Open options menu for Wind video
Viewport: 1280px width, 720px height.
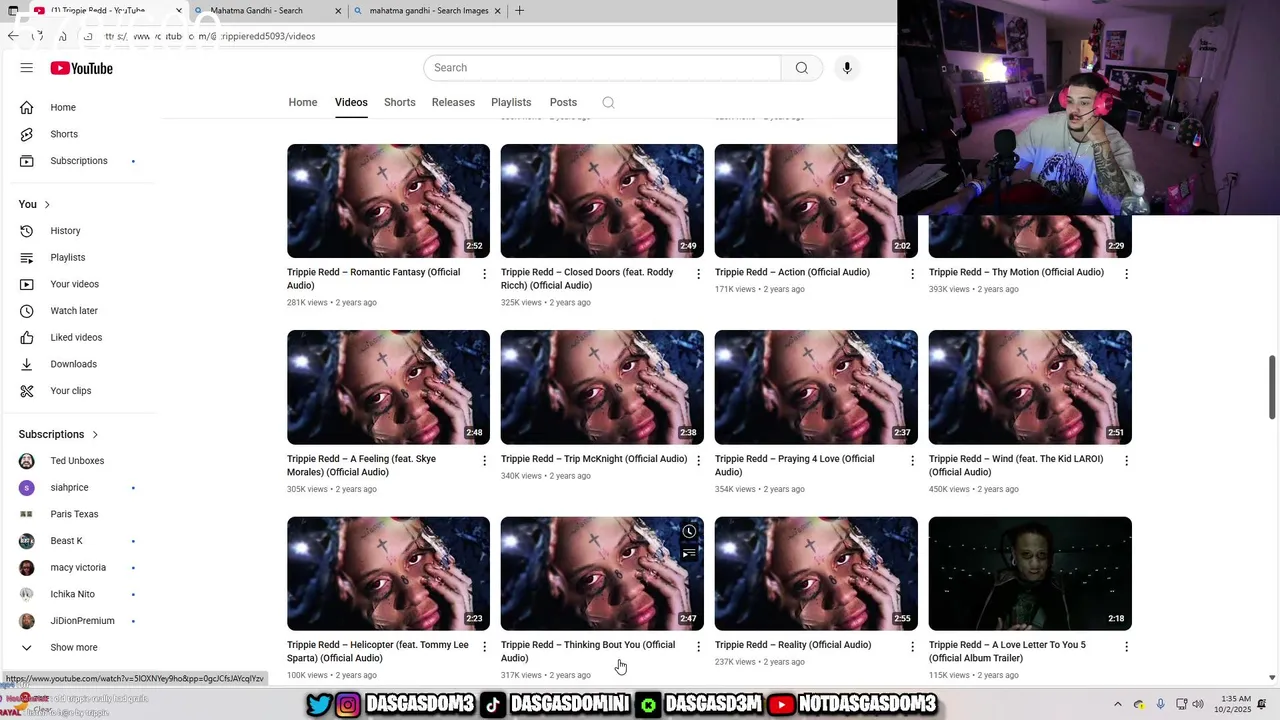(1126, 461)
